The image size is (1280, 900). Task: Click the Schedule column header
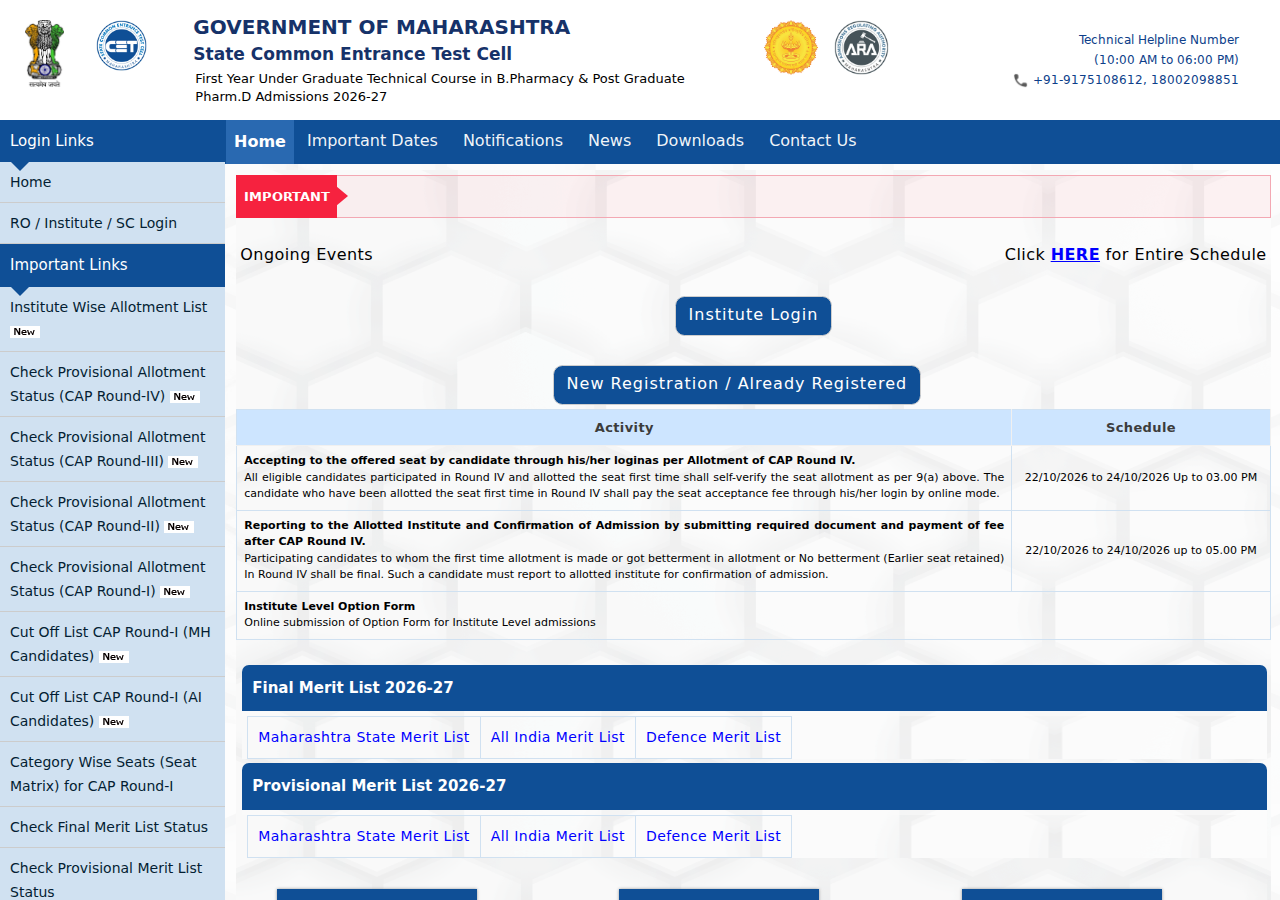(1141, 428)
